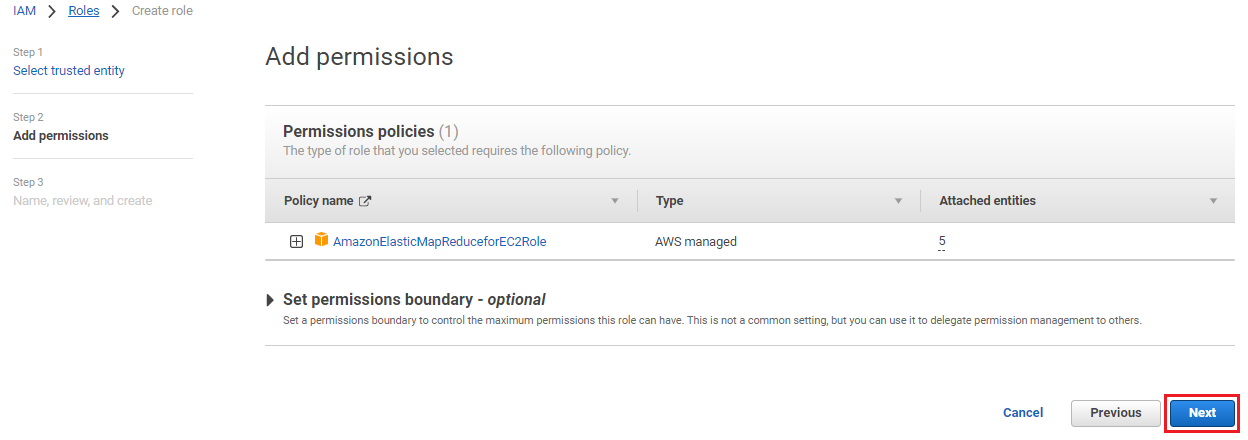Click the Policy name column header
Image resolution: width=1248 pixels, height=440 pixels.
[x=319, y=201]
